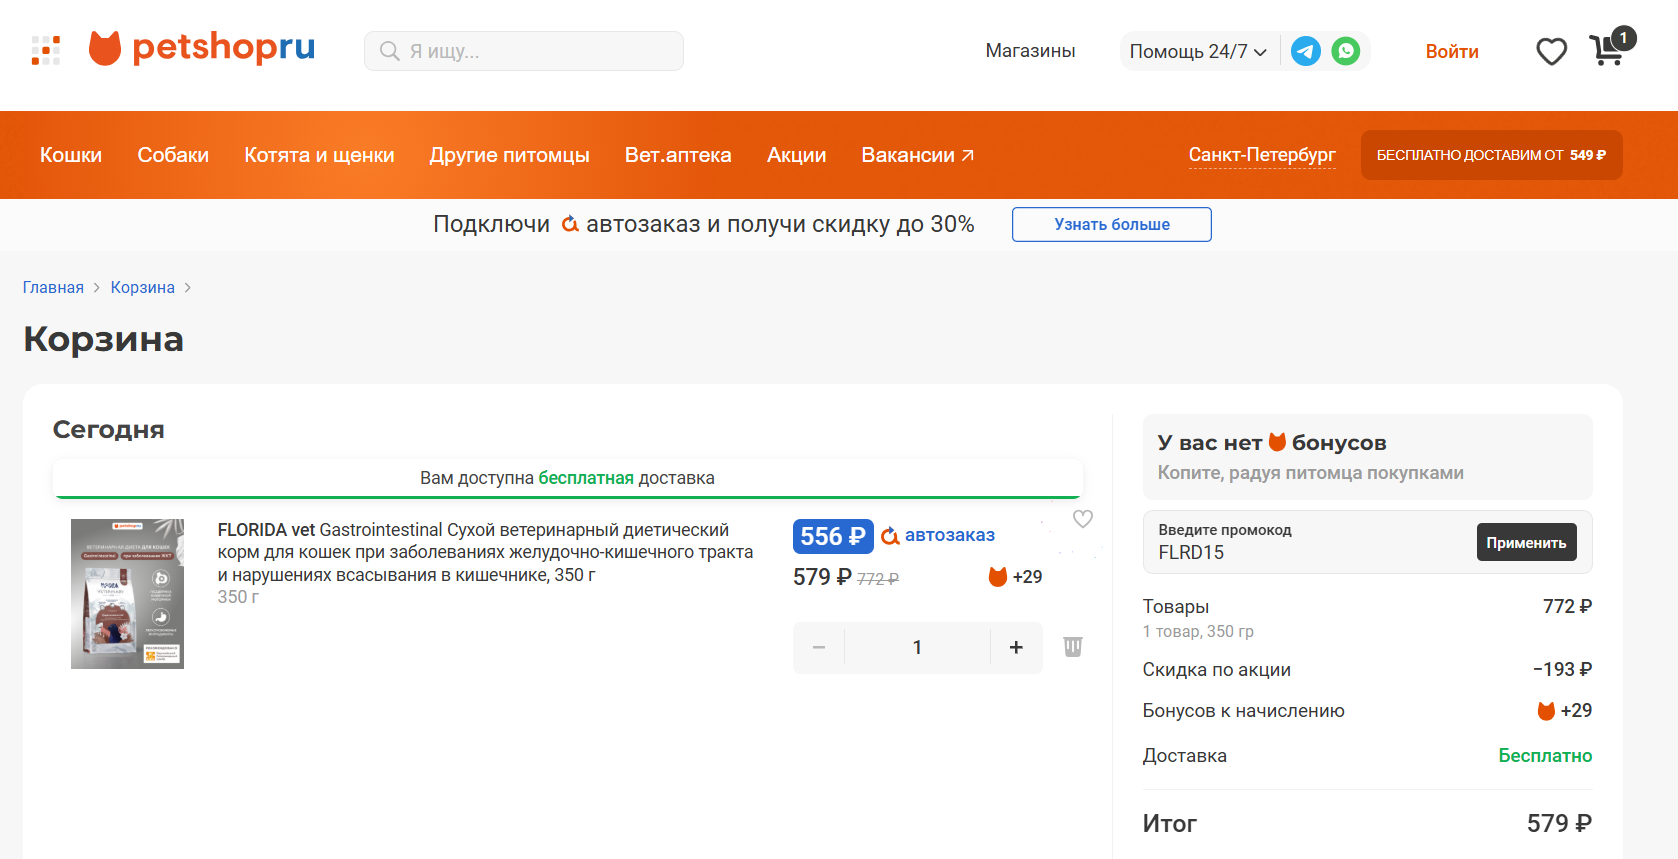Image resolution: width=1678 pixels, height=859 pixels.
Task: Click the Скидка по акции row
Action: tap(1368, 670)
